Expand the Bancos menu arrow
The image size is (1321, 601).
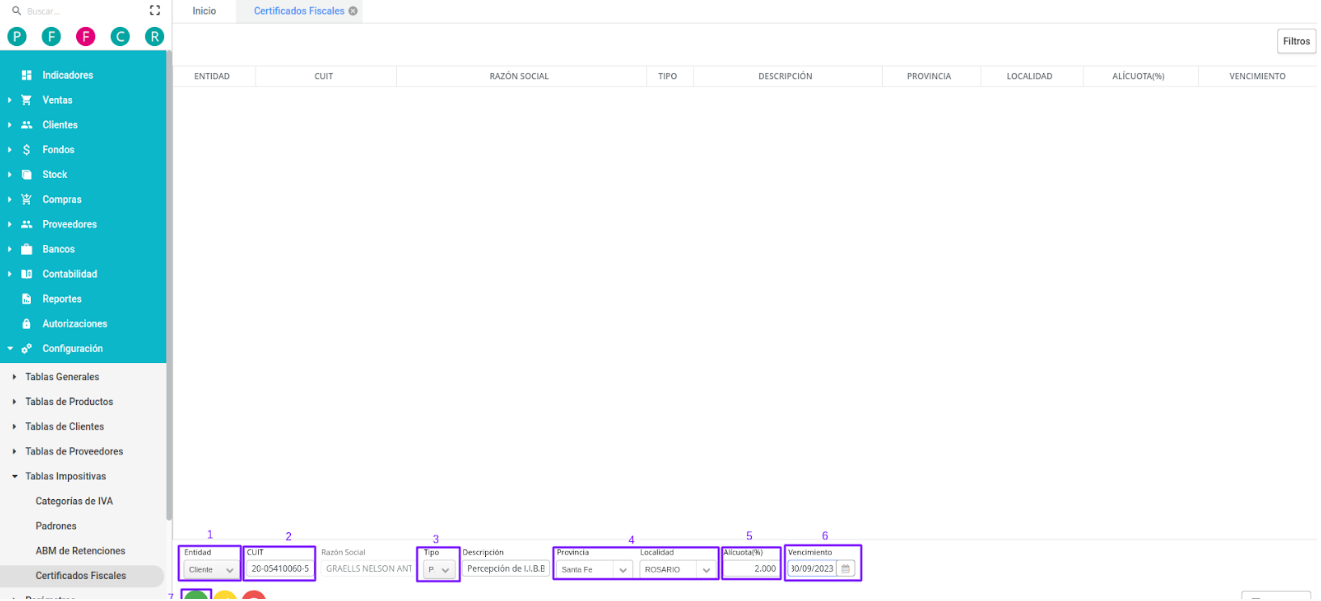10,249
